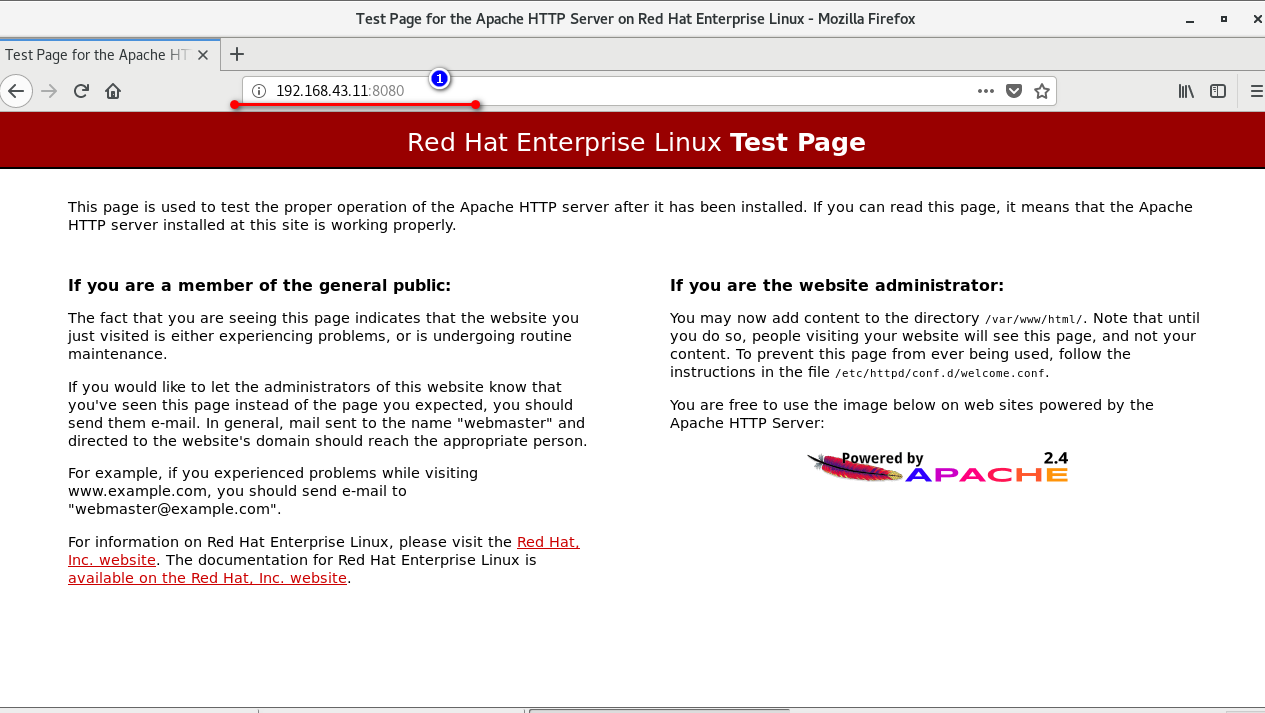Open the Firefox hamburger menu
Screen dimensions: 1265x713
(1256, 91)
